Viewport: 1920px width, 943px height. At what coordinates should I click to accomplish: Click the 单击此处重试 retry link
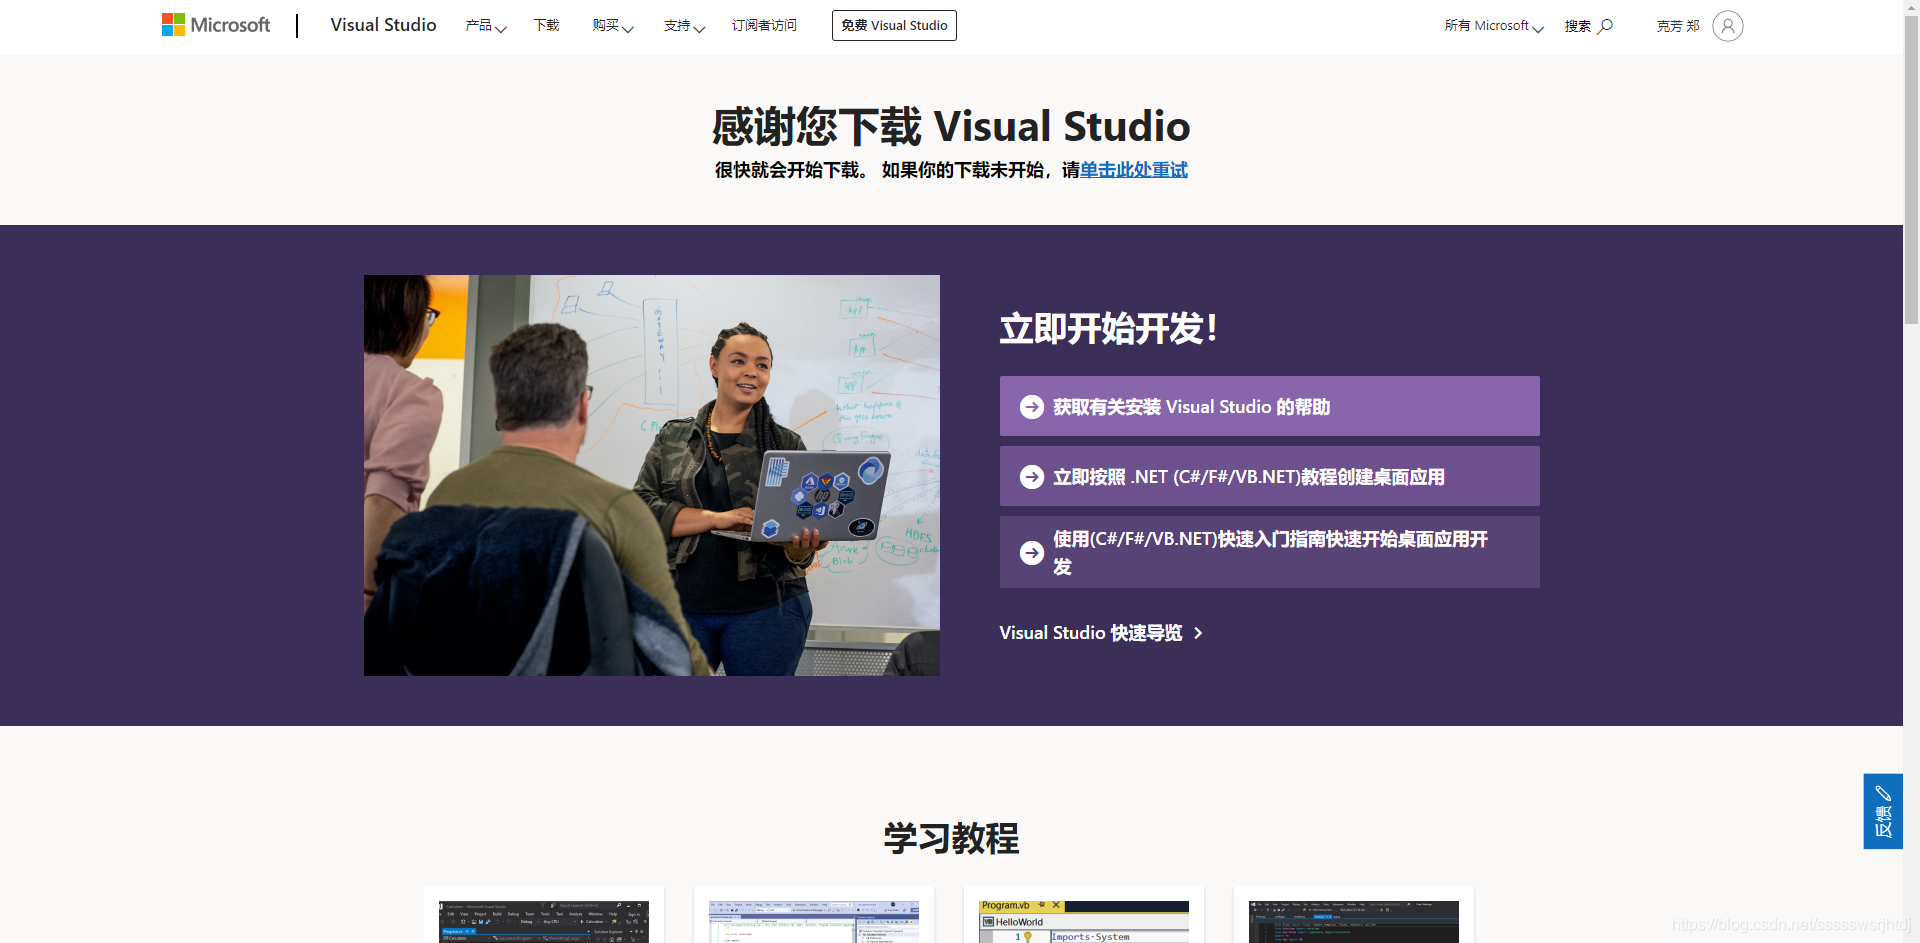(1134, 170)
